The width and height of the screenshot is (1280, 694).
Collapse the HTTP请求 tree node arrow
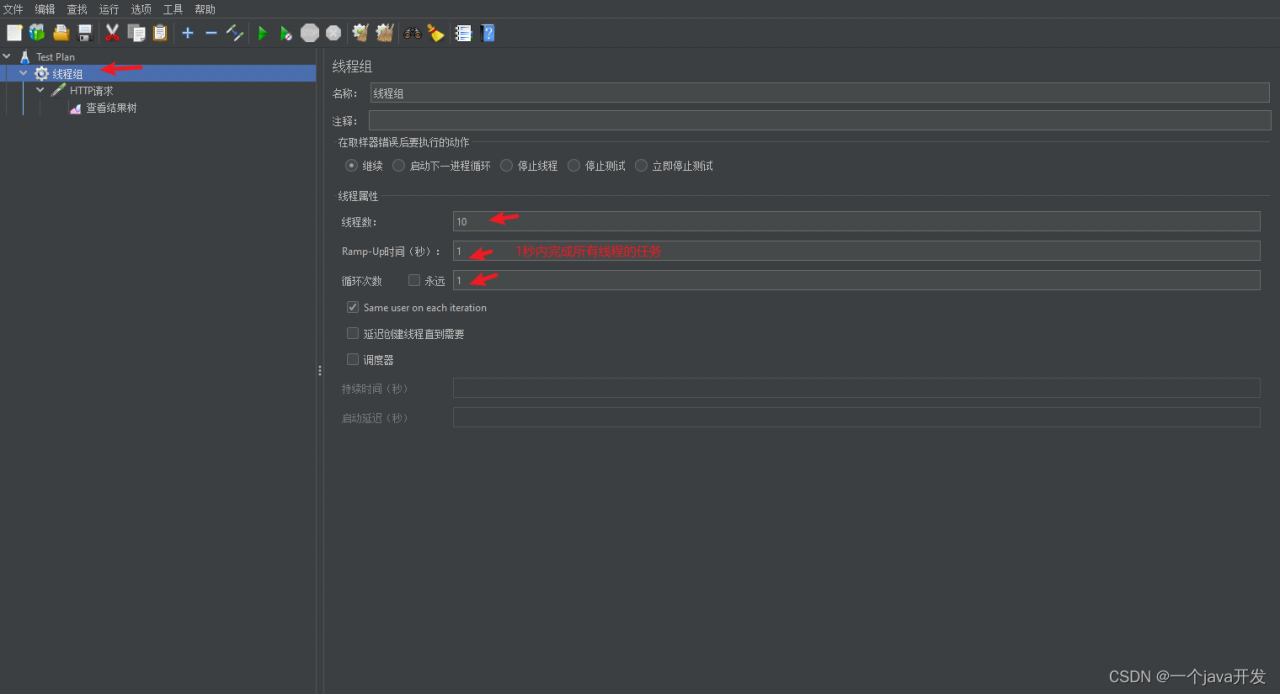(x=41, y=90)
